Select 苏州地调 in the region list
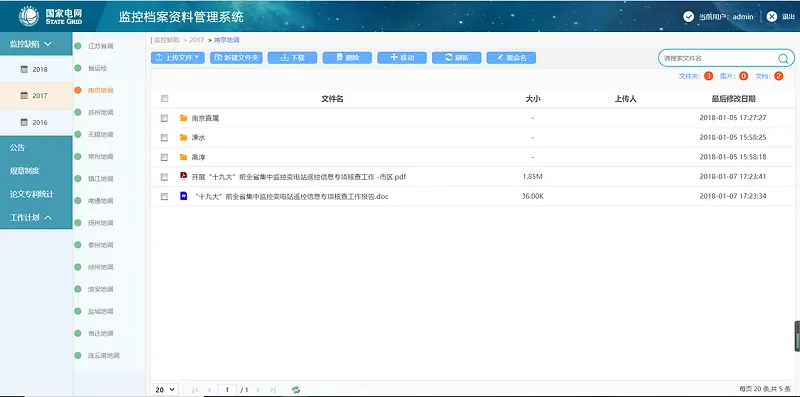The height and width of the screenshot is (397, 800). pyautogui.click(x=101, y=112)
